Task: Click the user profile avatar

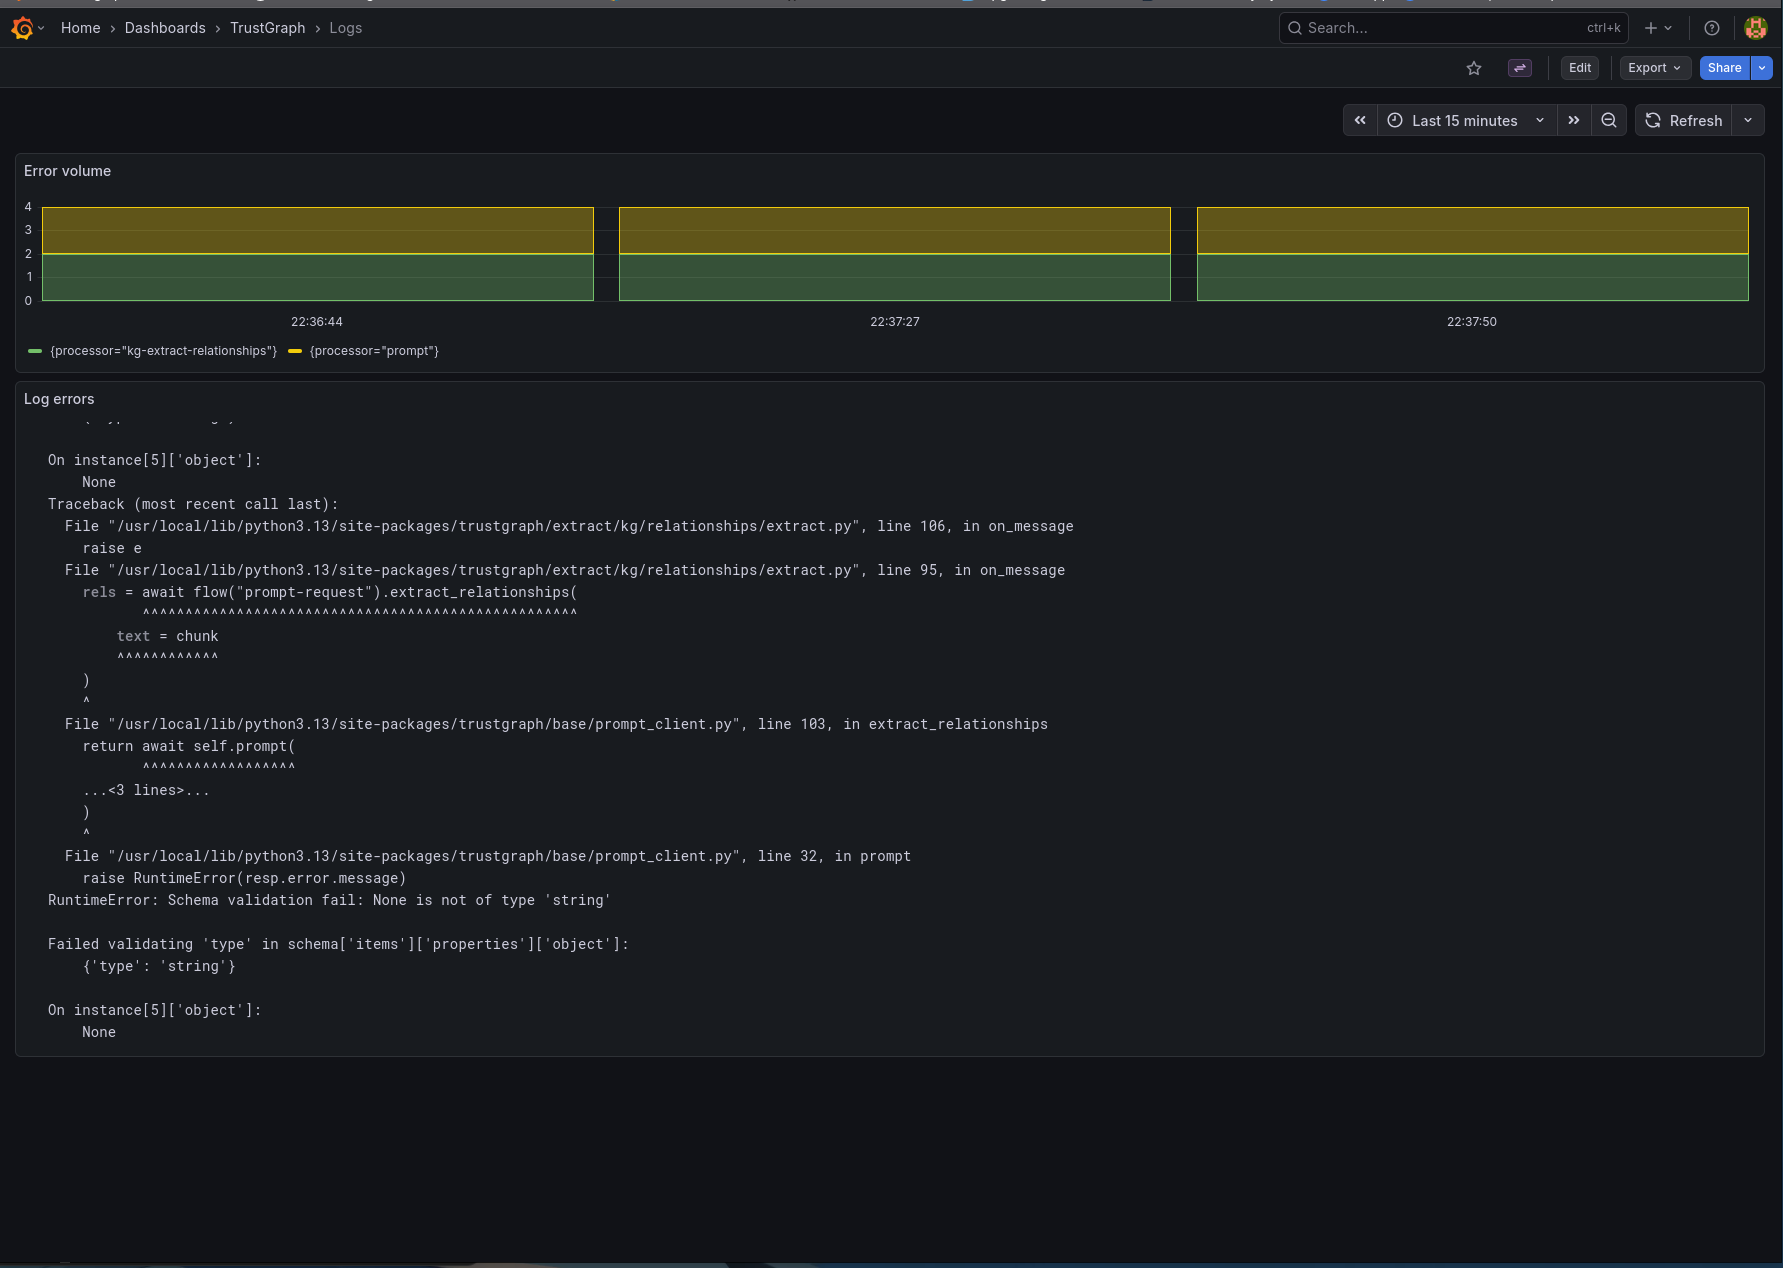Action: [1755, 28]
